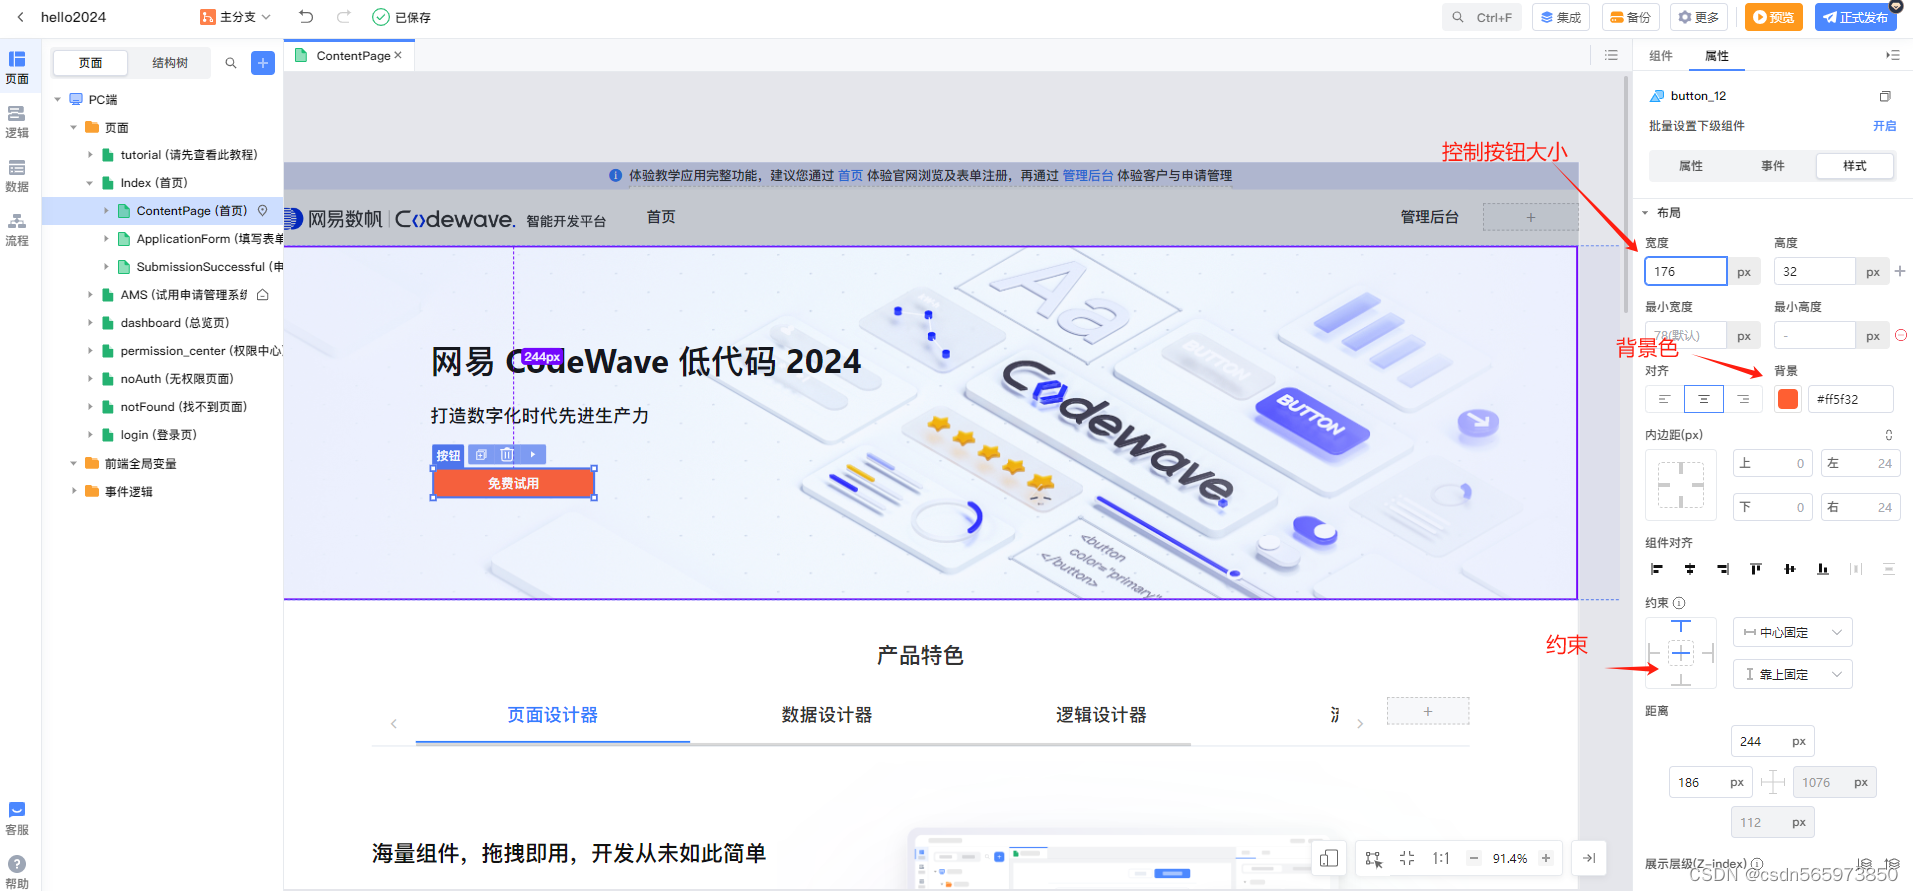Click the fit-to-screen shrink icon
1913x891 pixels.
pos(1407,858)
